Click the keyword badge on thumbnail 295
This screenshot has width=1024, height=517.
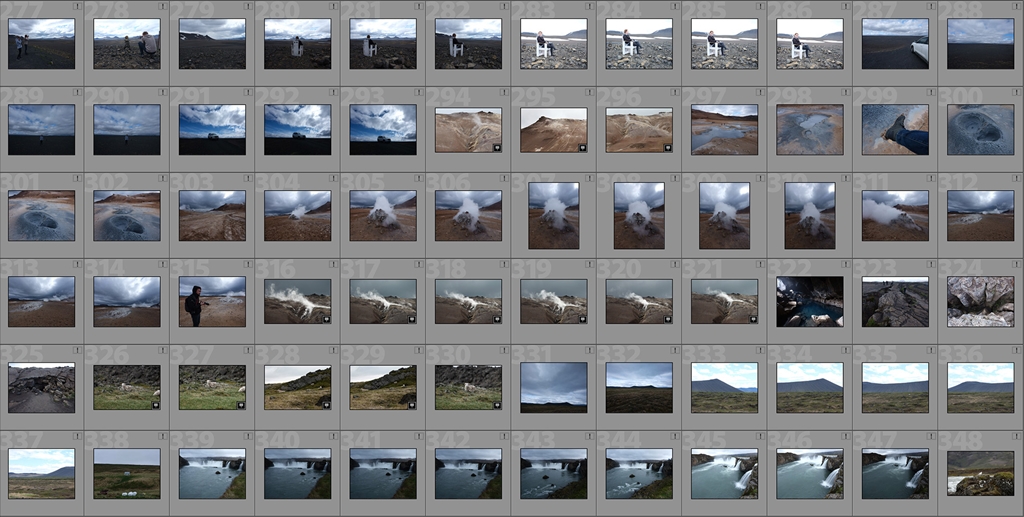tap(581, 147)
